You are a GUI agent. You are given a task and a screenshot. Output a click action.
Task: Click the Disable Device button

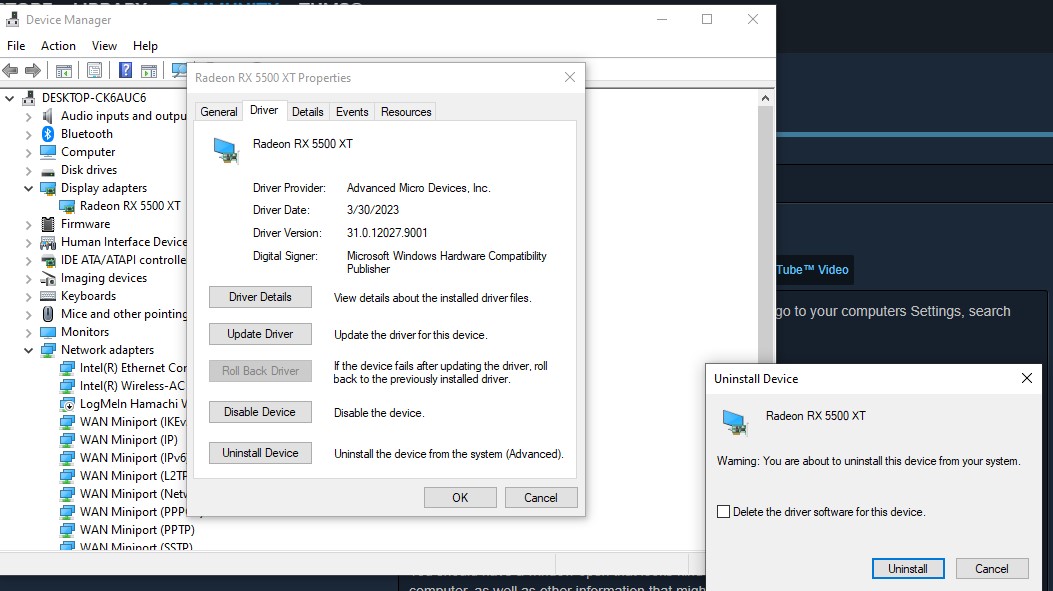261,412
